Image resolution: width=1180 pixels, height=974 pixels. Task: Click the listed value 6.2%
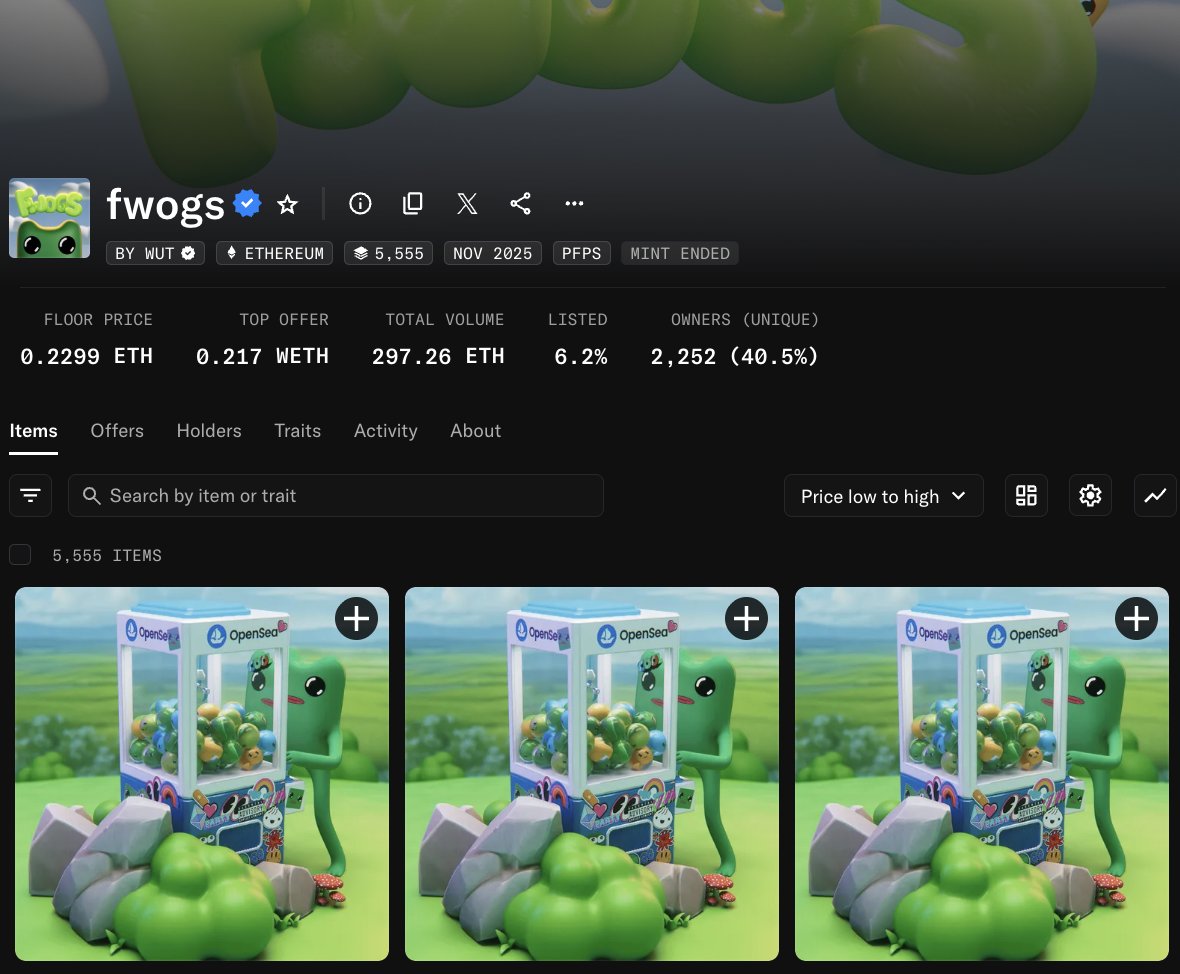pos(580,356)
